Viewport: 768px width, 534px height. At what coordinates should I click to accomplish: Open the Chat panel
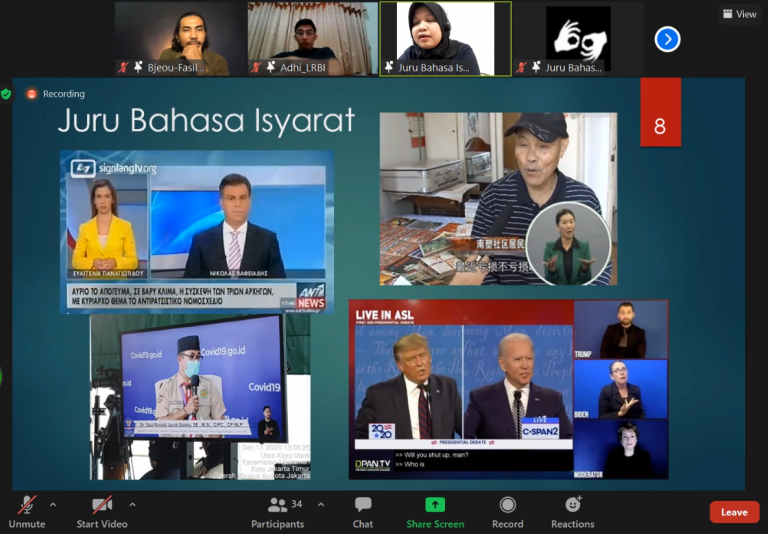[363, 512]
